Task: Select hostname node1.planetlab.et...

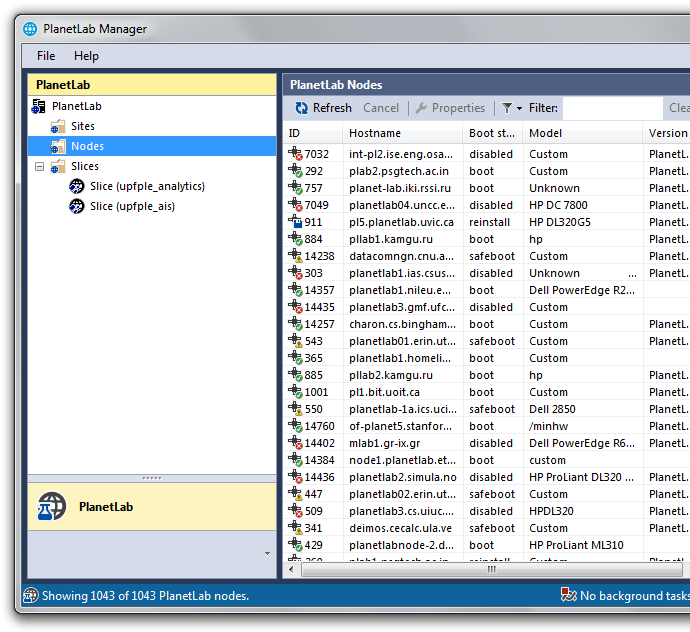Action: (402, 460)
